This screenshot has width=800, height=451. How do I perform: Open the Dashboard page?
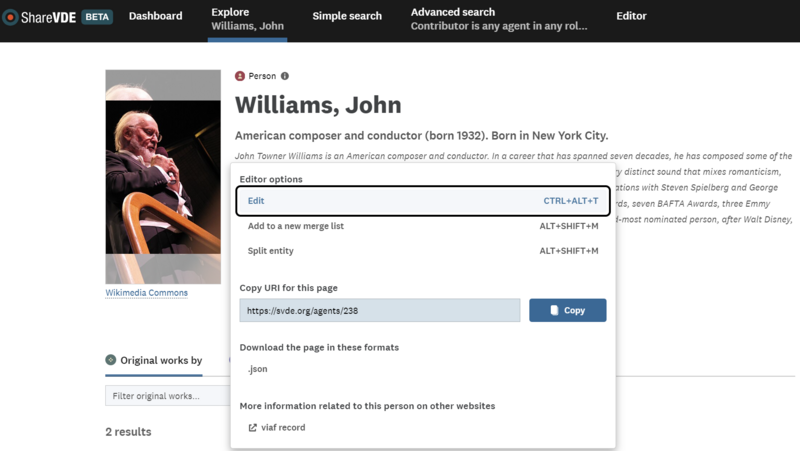[x=155, y=16]
